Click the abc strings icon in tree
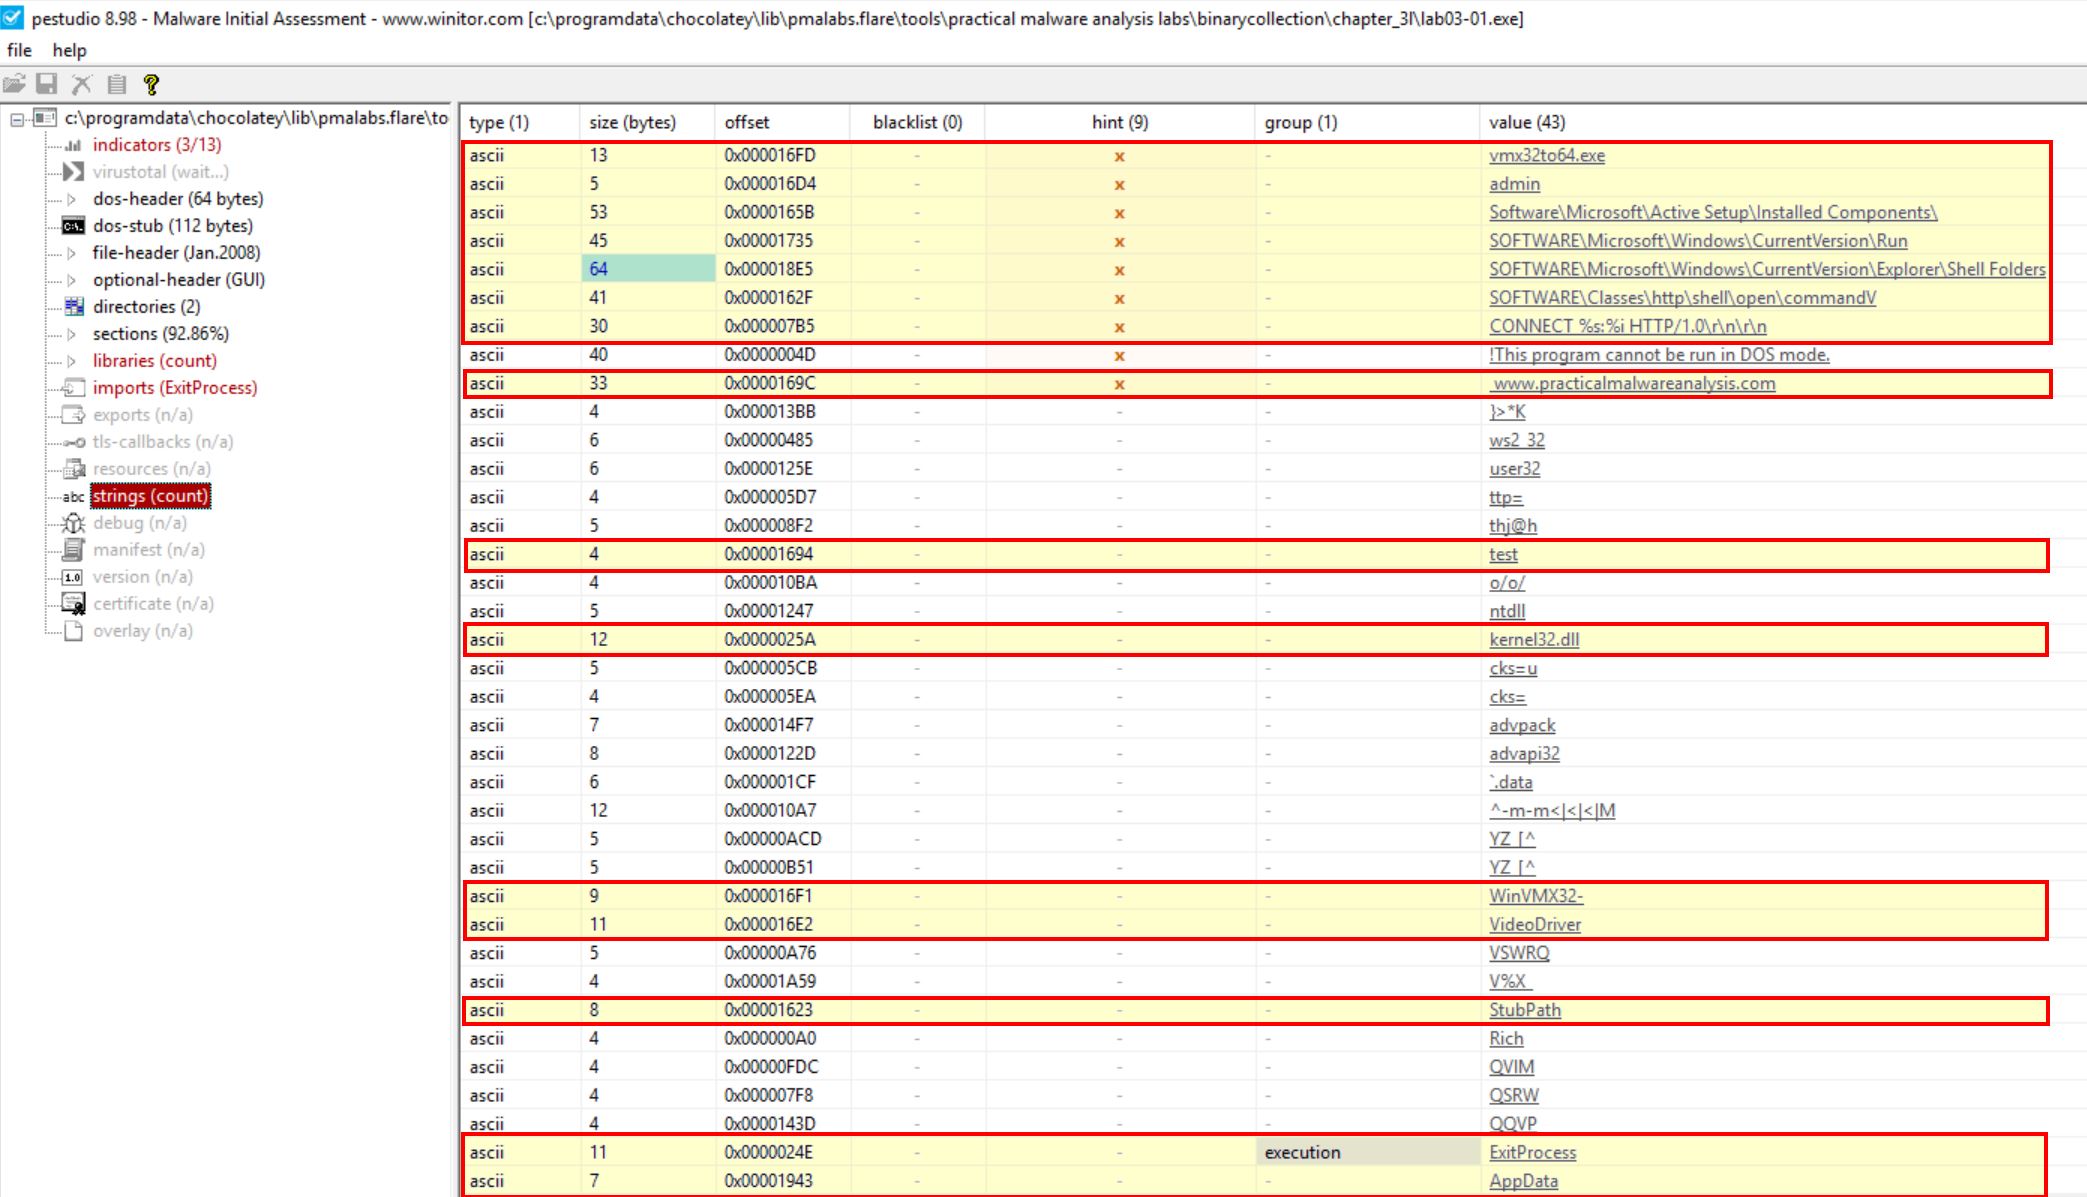2087x1197 pixels. click(x=73, y=496)
